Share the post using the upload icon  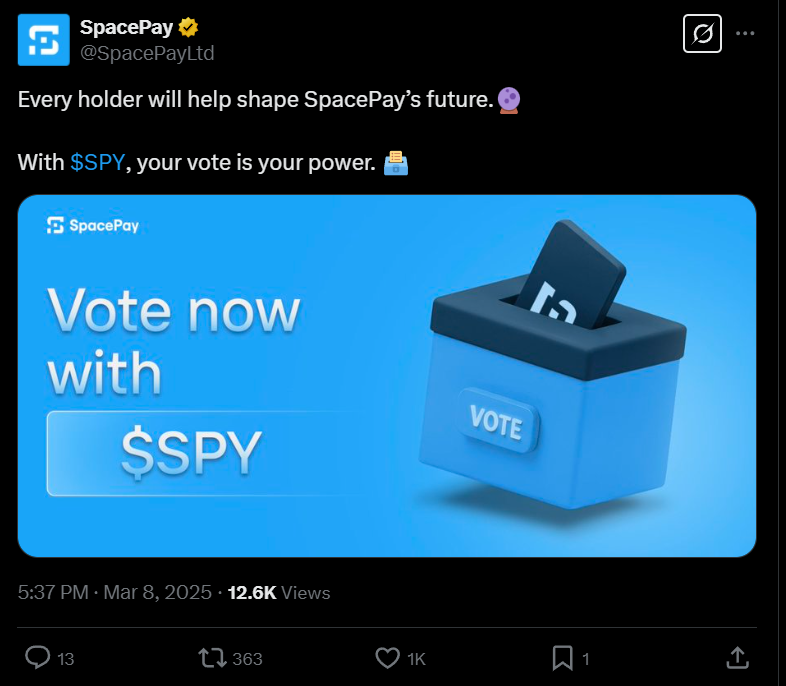[737, 658]
